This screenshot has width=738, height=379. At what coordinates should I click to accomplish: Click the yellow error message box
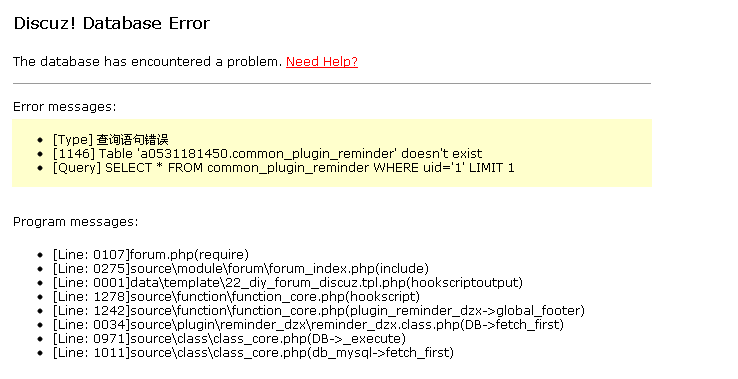click(332, 153)
